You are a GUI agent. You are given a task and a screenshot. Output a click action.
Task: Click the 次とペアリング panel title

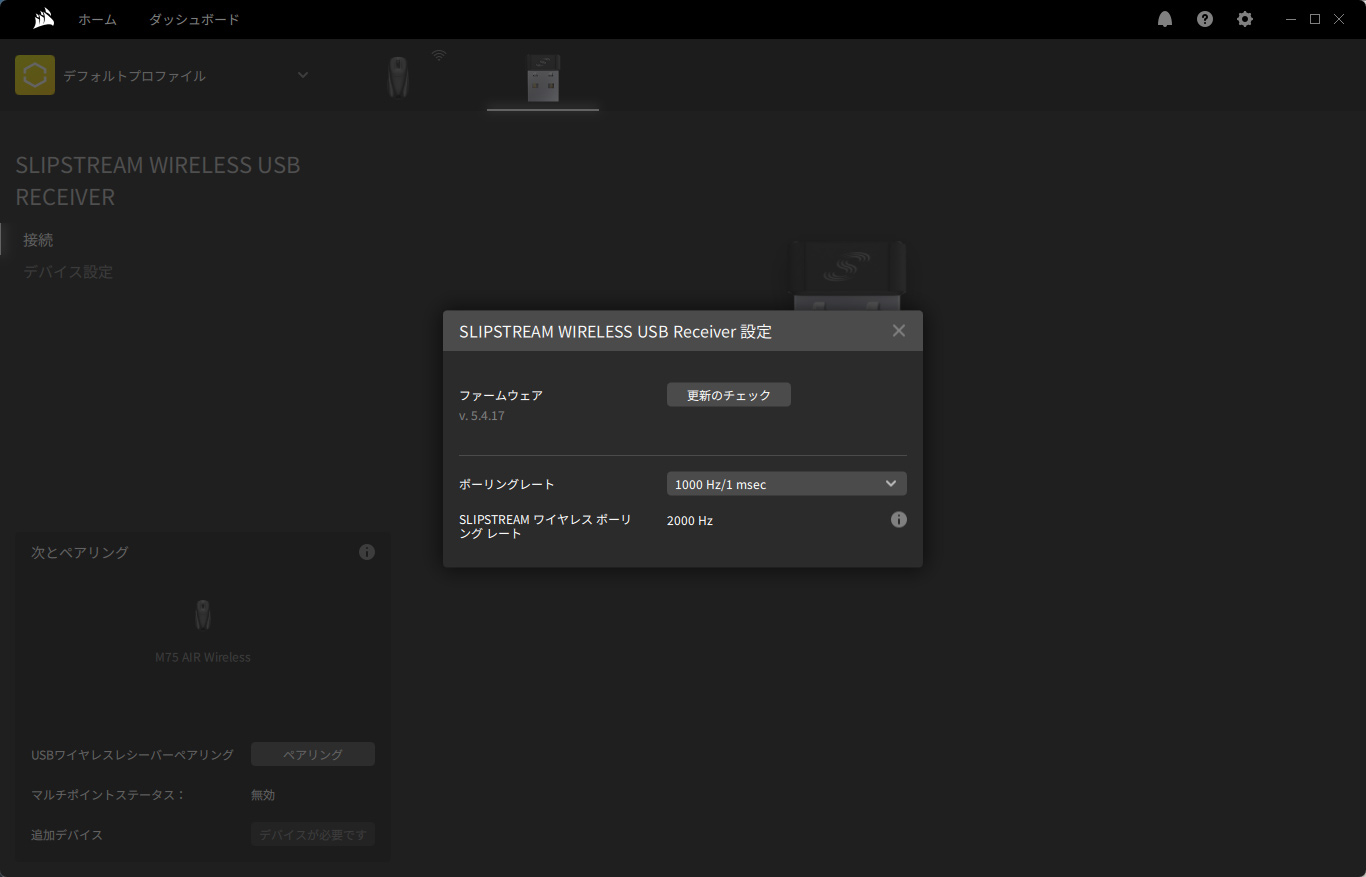point(80,552)
